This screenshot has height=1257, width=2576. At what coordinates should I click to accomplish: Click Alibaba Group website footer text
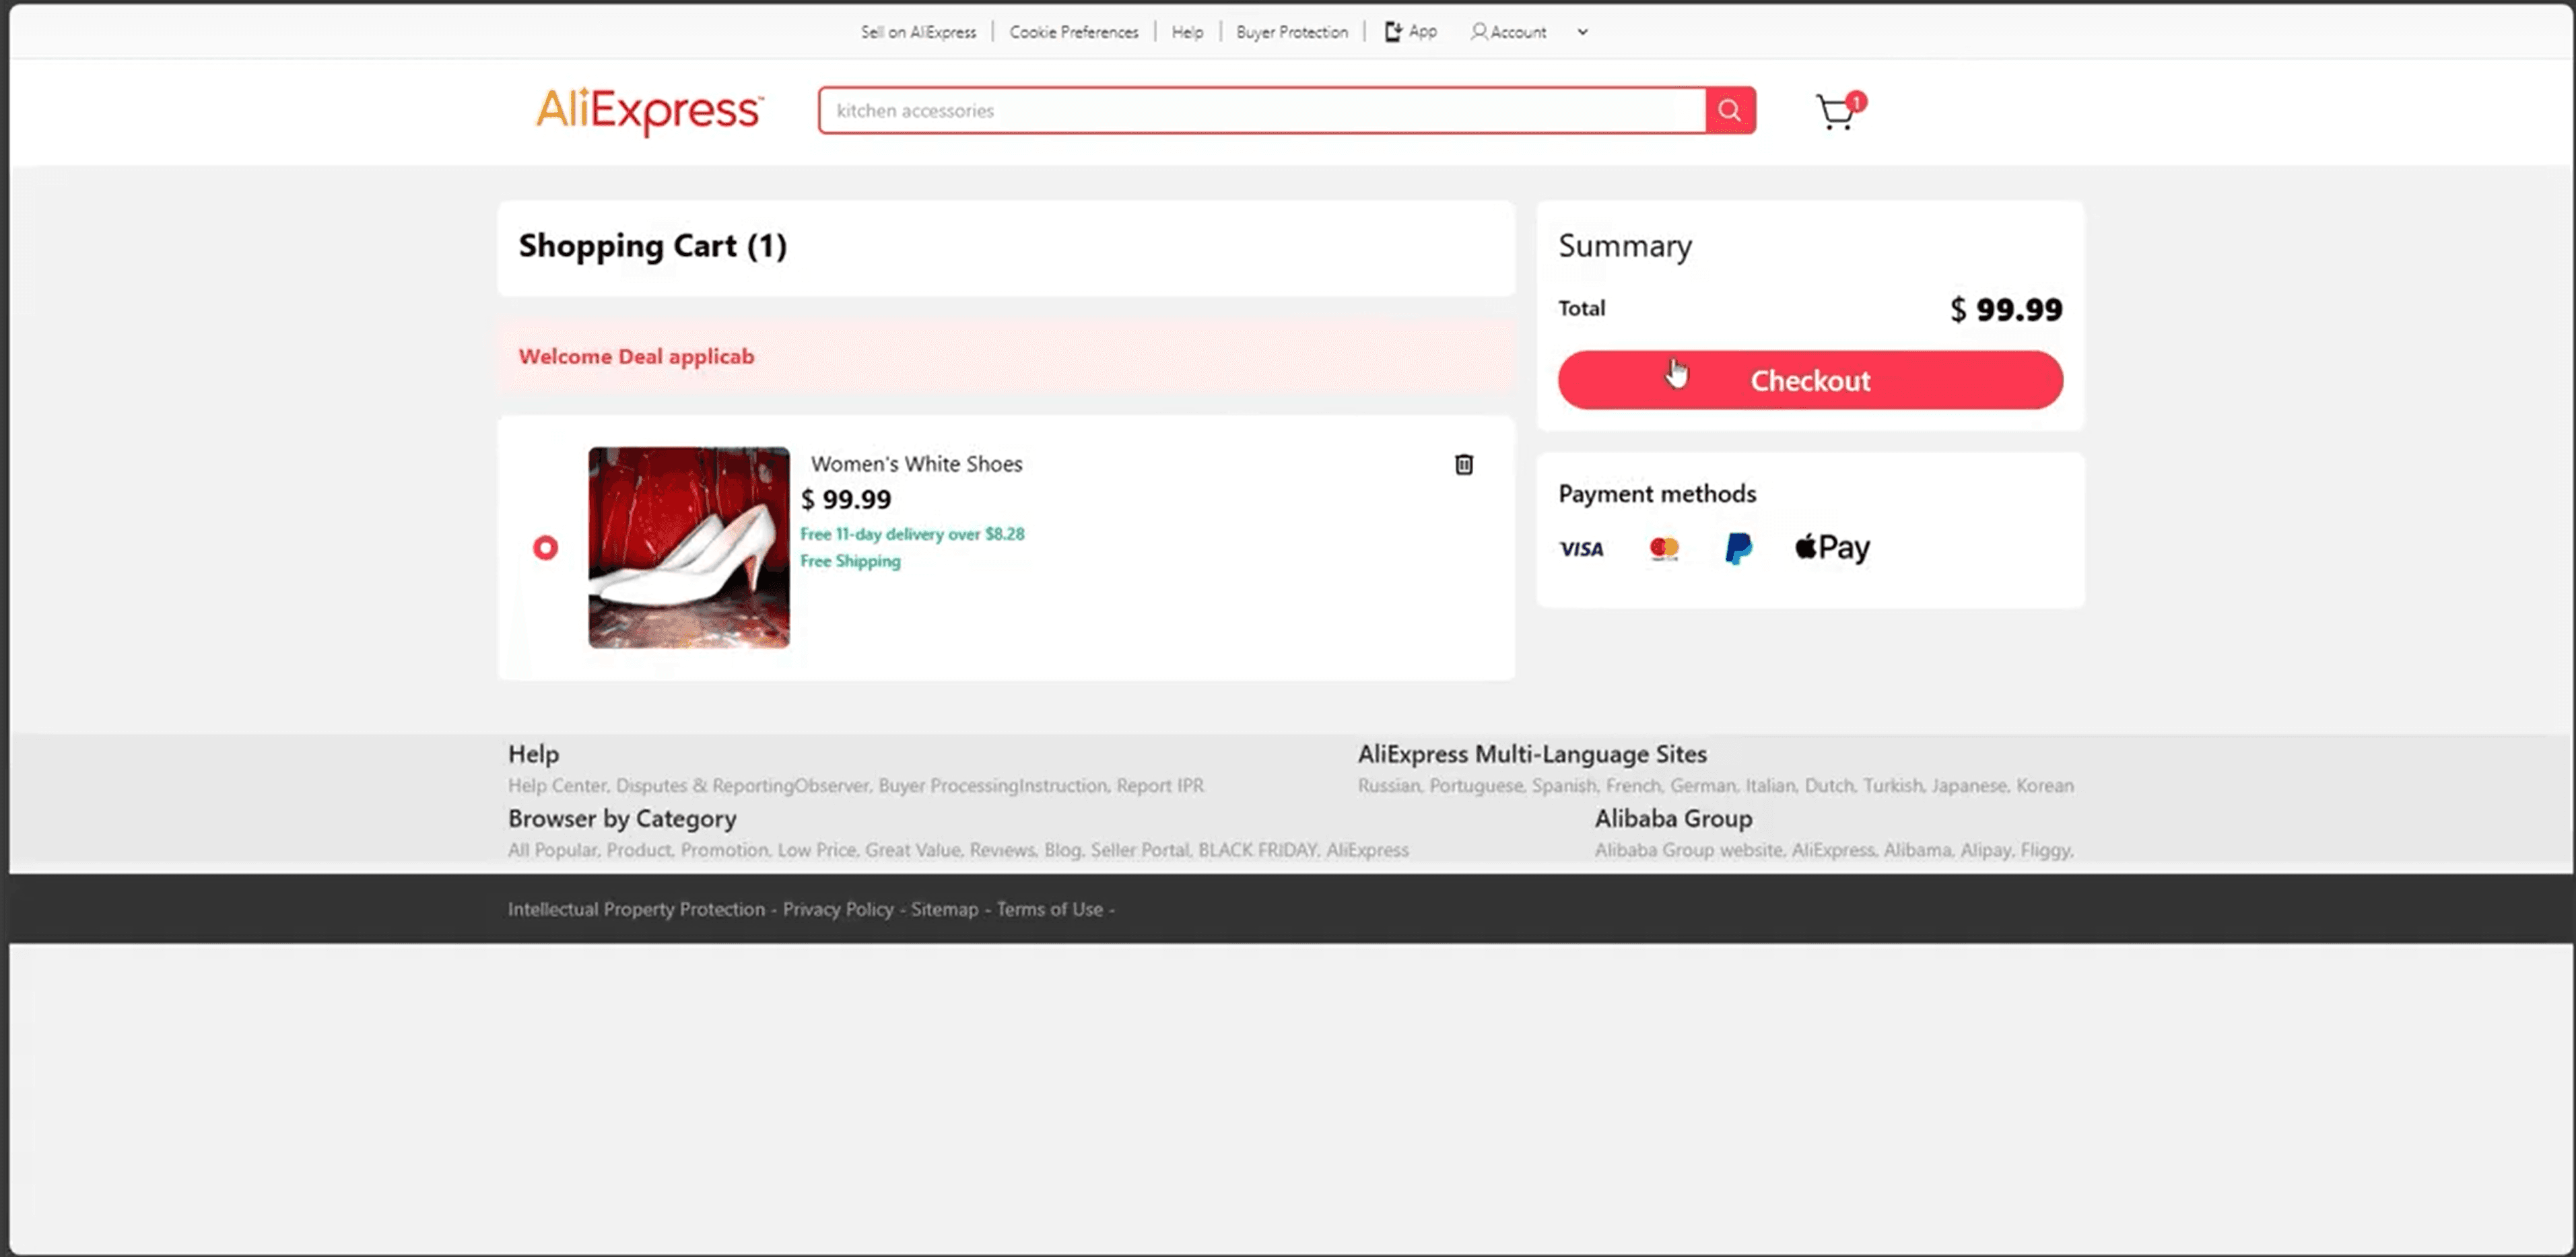tap(1689, 850)
